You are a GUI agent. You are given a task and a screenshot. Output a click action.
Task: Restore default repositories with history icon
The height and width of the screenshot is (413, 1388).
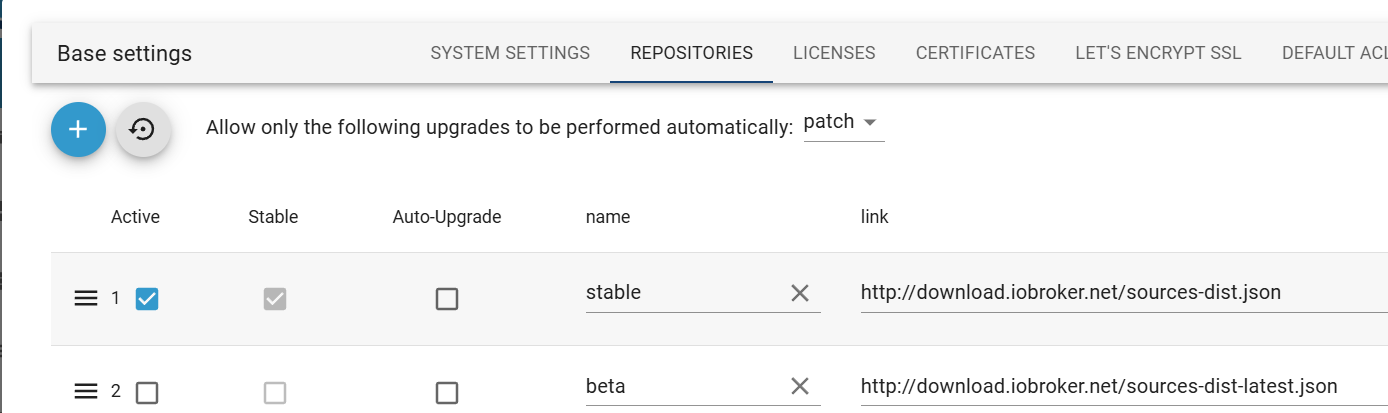[x=143, y=129]
